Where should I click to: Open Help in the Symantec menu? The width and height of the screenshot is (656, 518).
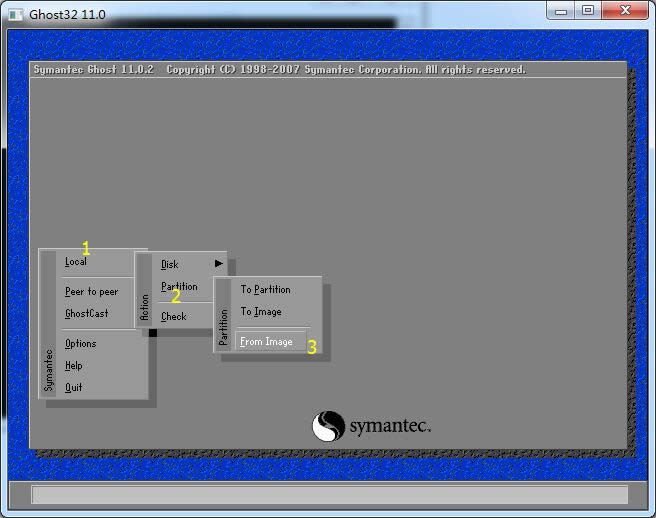(x=74, y=366)
